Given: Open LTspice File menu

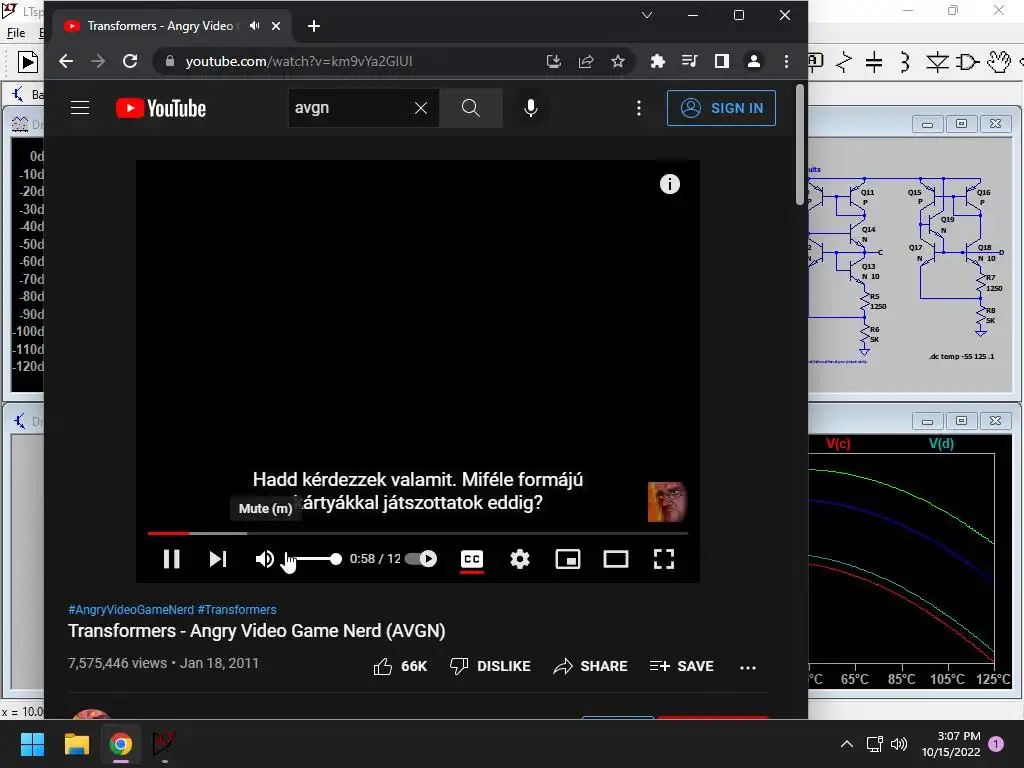Looking at the screenshot, I should click(16, 33).
